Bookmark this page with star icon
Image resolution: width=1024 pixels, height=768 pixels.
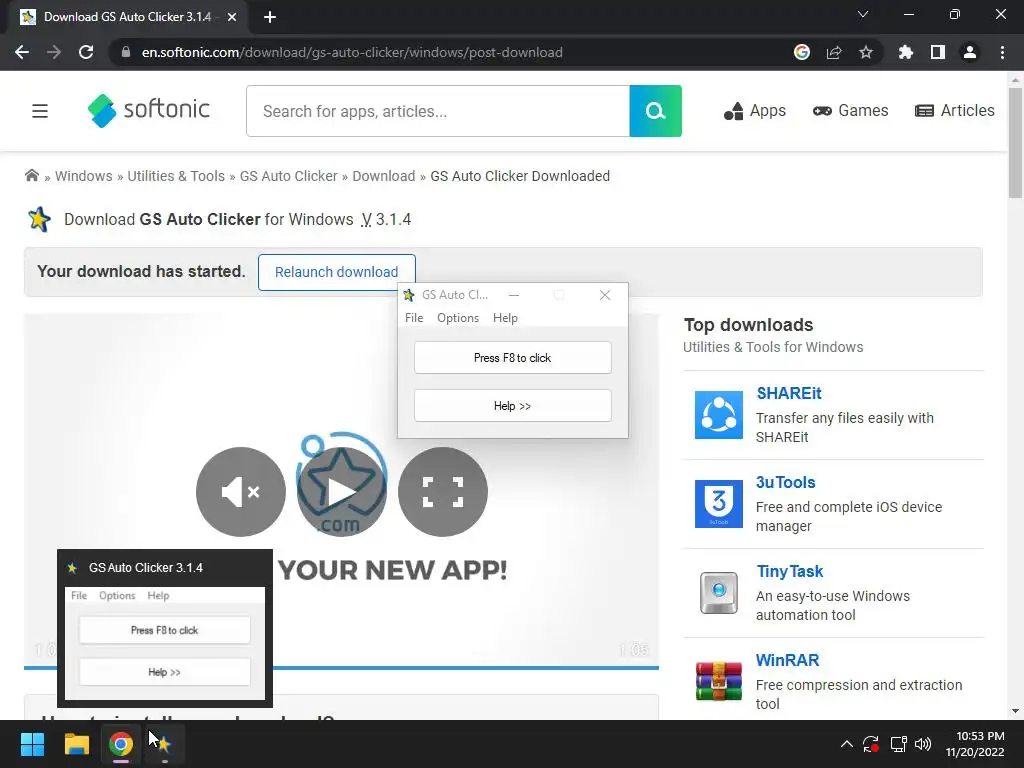coord(866,52)
